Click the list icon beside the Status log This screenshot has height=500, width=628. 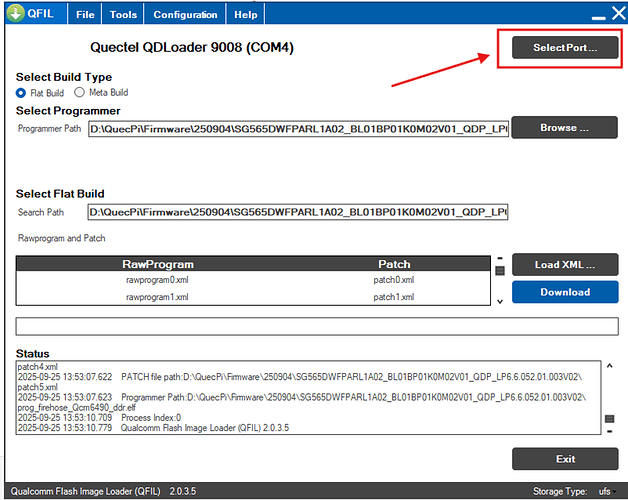click(609, 419)
